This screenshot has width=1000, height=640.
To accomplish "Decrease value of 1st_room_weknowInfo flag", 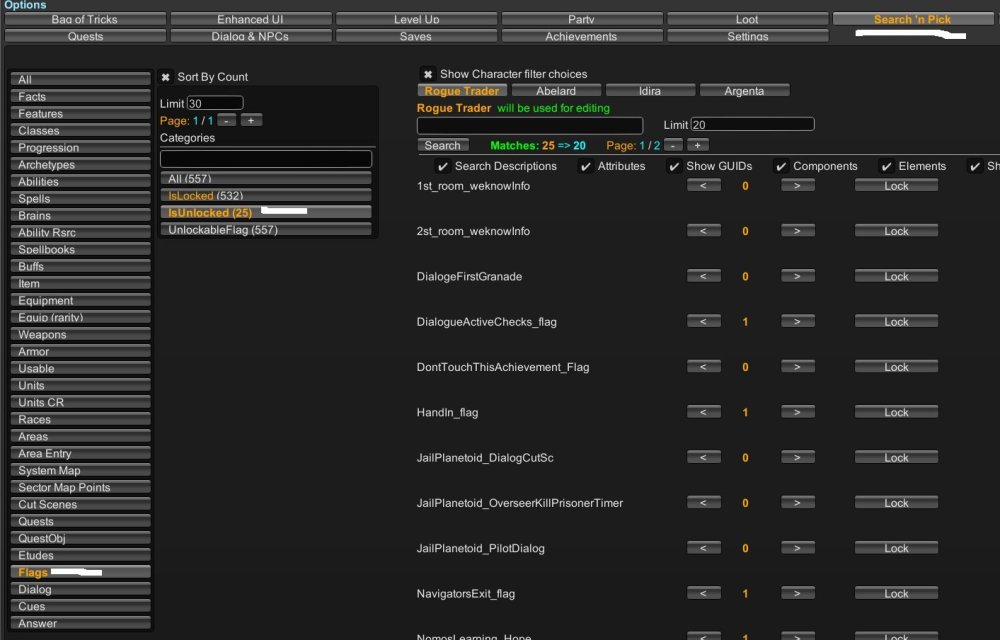I will (x=703, y=186).
